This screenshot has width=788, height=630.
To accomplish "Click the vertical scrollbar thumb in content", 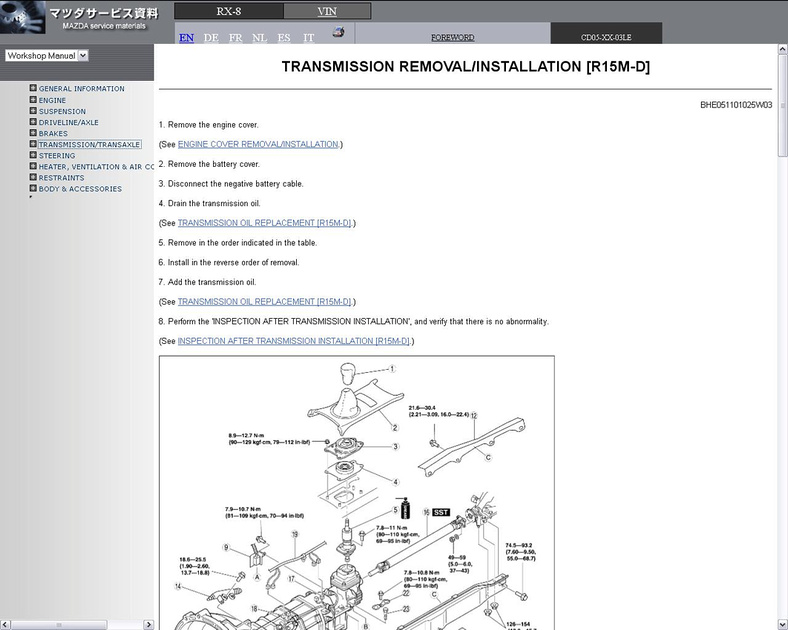I will click(x=782, y=106).
